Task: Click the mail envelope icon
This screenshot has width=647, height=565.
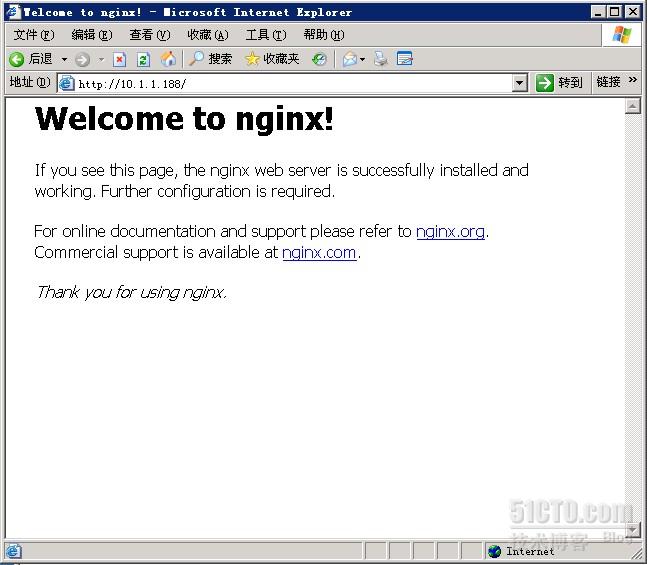Action: click(x=349, y=59)
